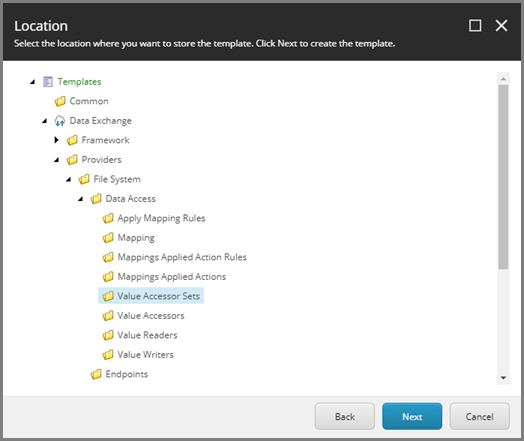
Task: Select the Value Writers label
Action: (x=146, y=354)
